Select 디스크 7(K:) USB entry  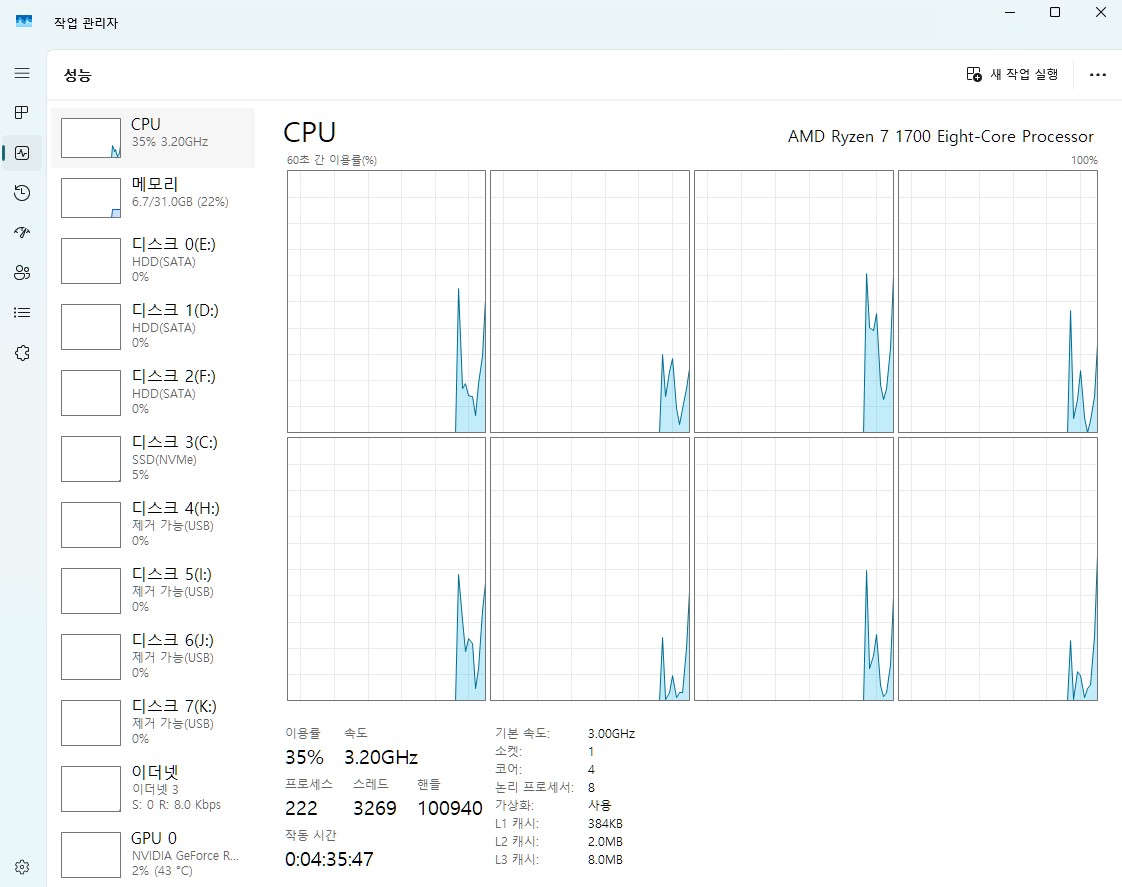(153, 722)
